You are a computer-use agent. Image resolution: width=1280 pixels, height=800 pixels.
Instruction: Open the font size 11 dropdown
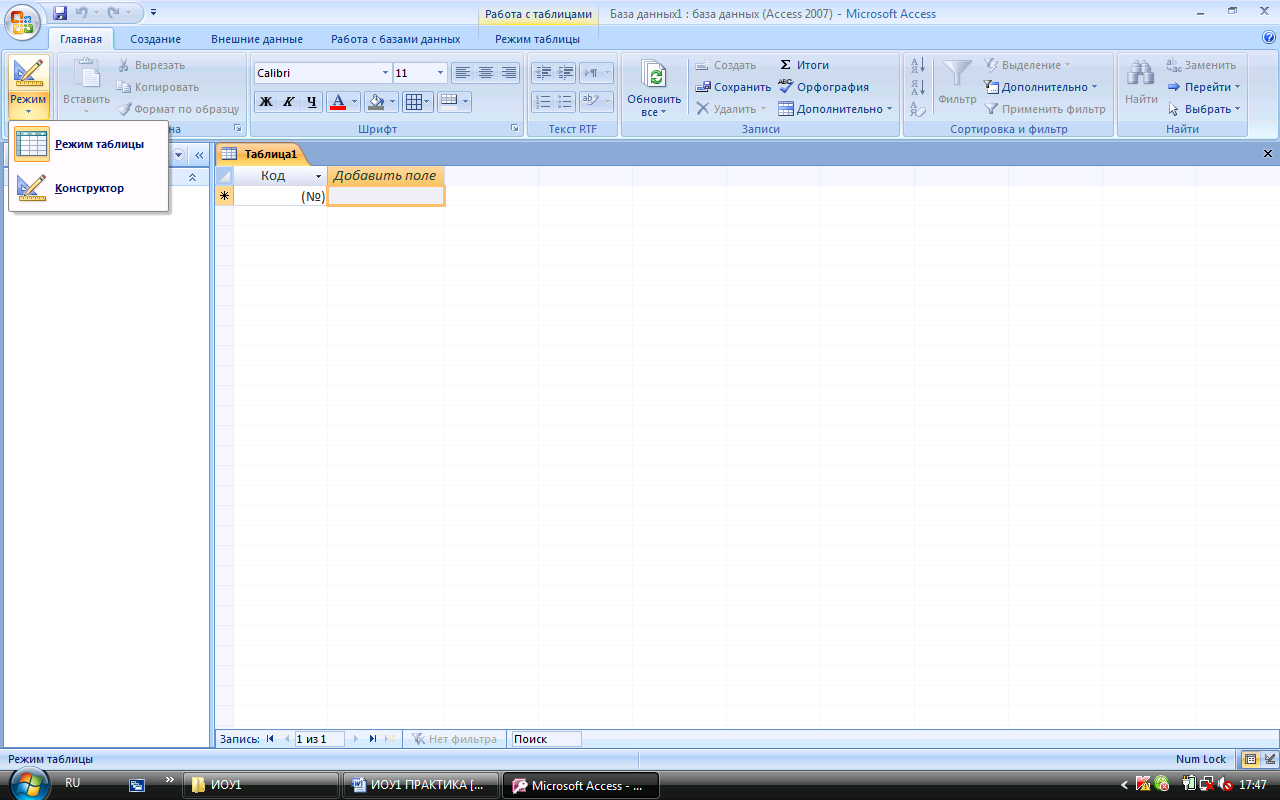[441, 73]
